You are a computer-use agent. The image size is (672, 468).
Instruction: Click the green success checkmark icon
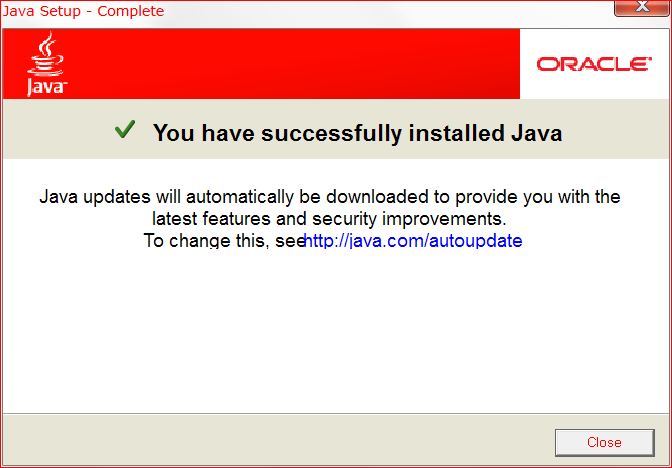point(125,129)
